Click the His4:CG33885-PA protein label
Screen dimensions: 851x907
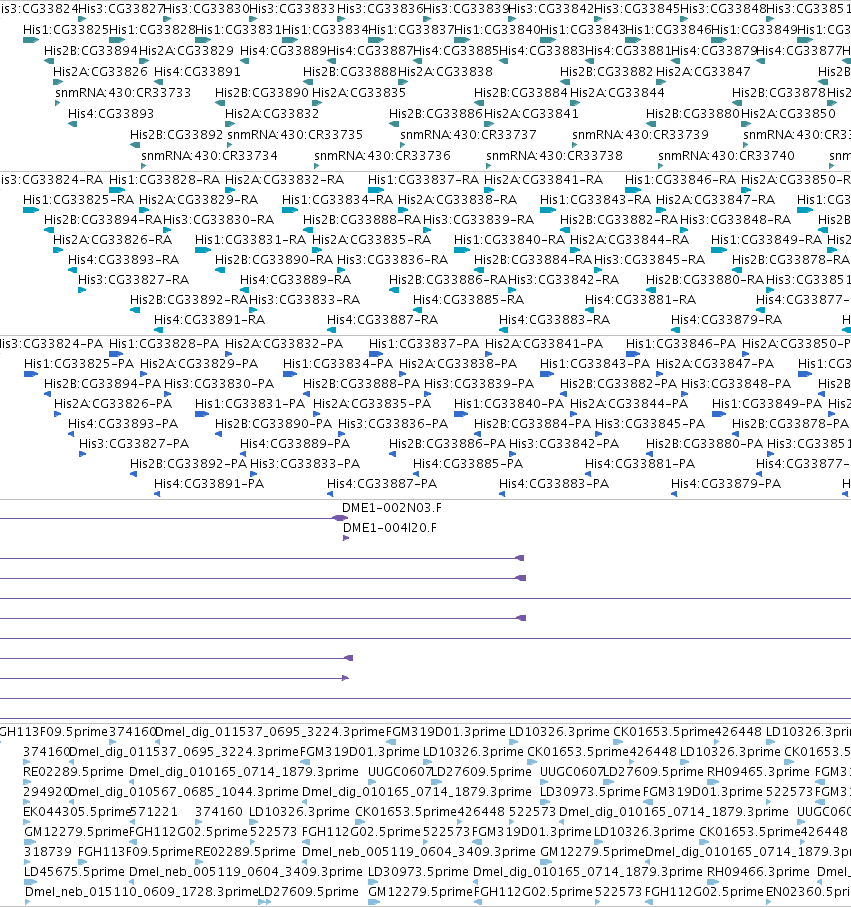click(468, 463)
